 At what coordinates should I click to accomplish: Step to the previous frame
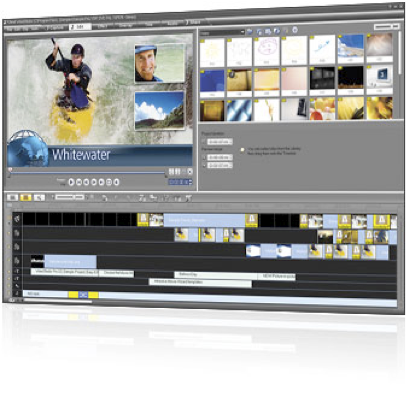[86, 182]
